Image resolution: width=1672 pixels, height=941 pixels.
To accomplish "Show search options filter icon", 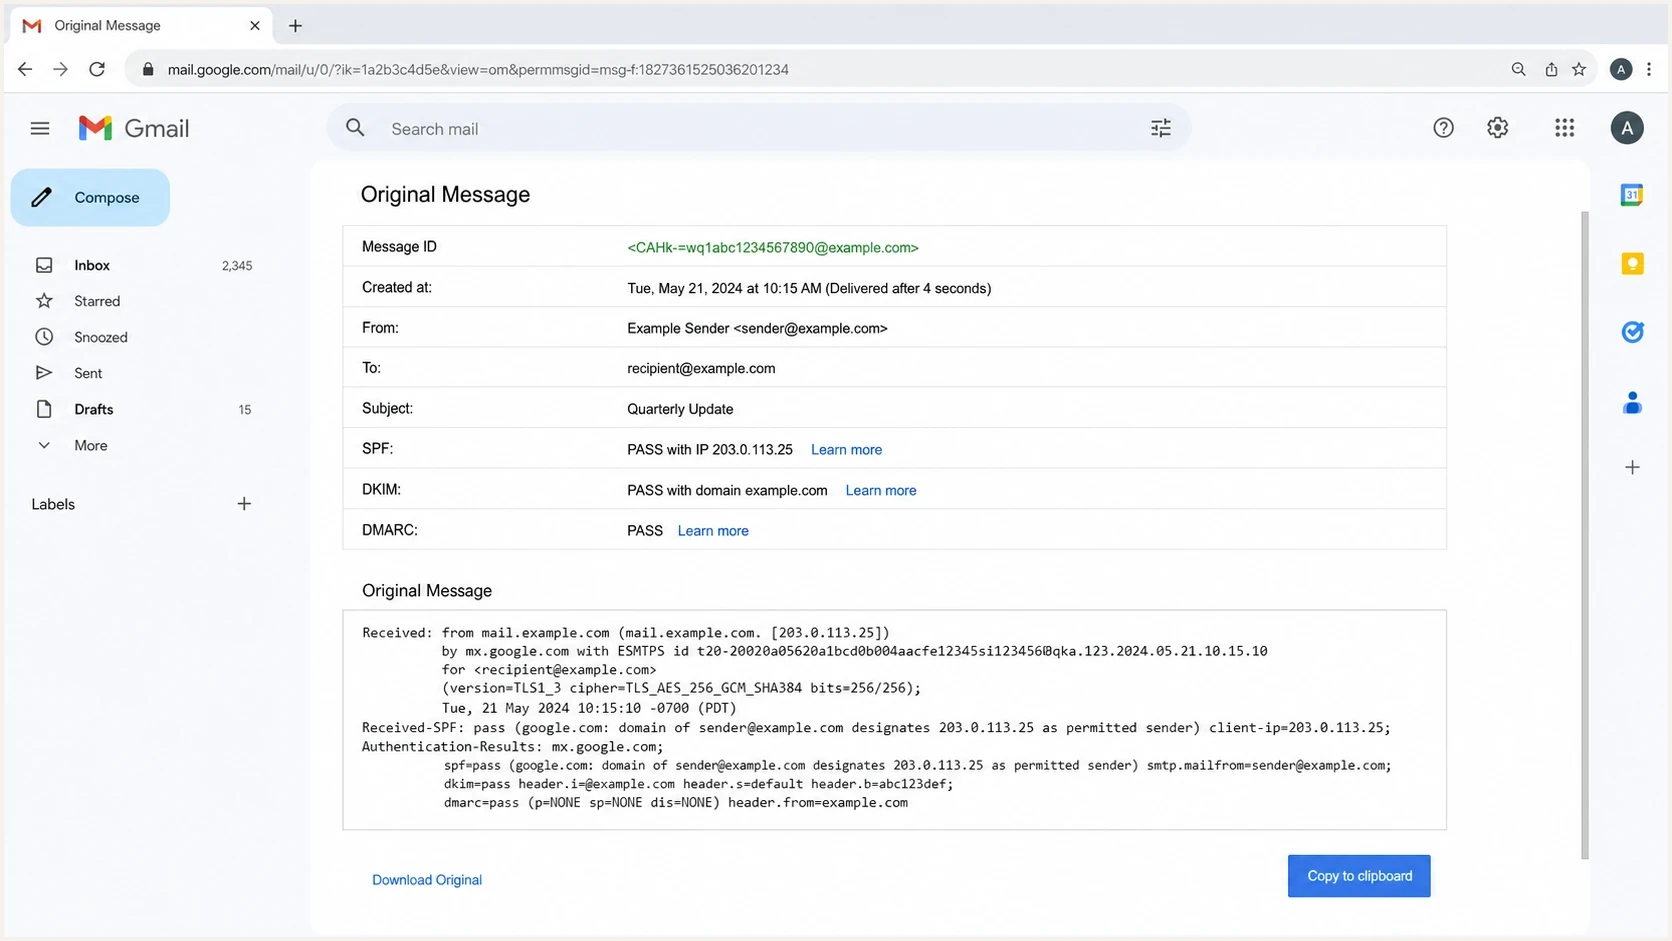I will click(x=1160, y=128).
